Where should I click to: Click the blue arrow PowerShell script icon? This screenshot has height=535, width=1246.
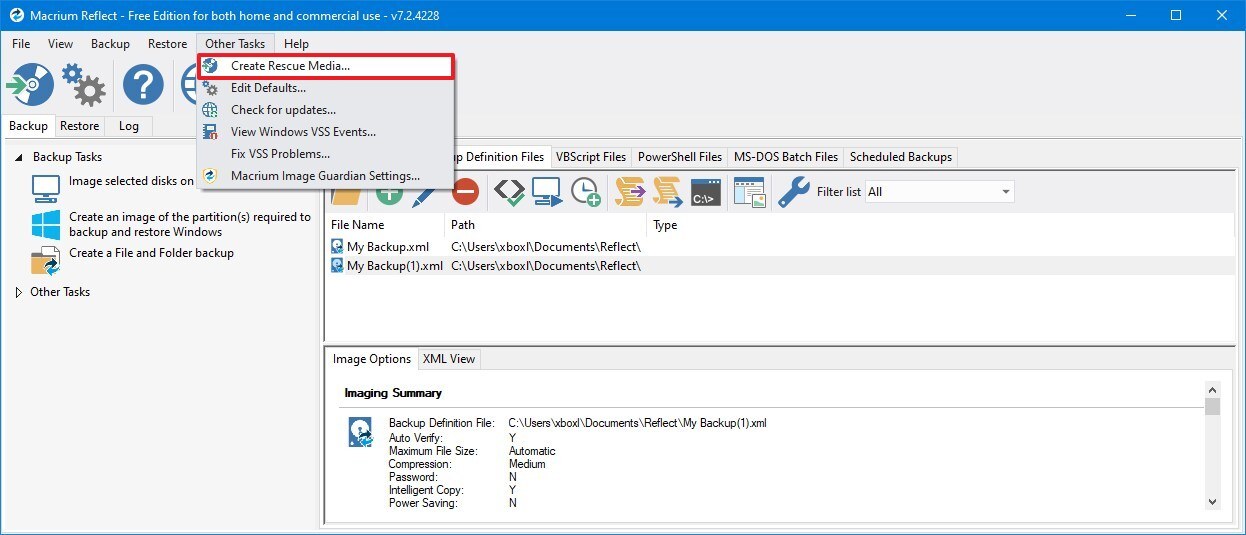667,192
